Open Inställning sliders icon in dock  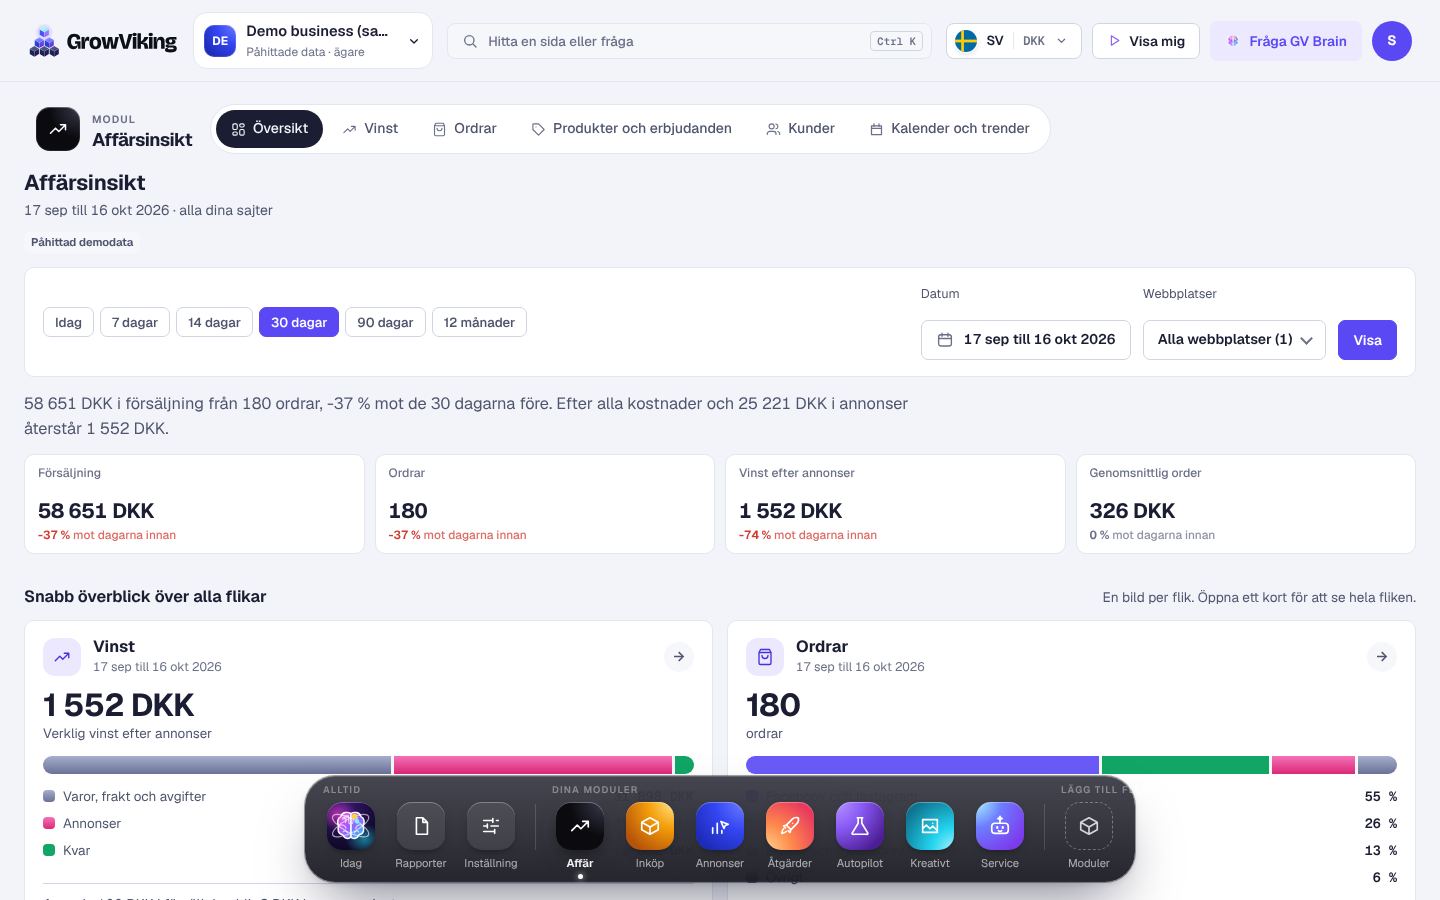tap(491, 826)
